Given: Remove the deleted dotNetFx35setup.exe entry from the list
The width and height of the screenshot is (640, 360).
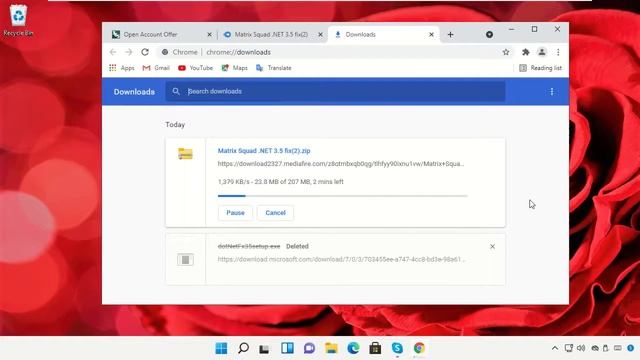Looking at the screenshot, I should click(492, 247).
